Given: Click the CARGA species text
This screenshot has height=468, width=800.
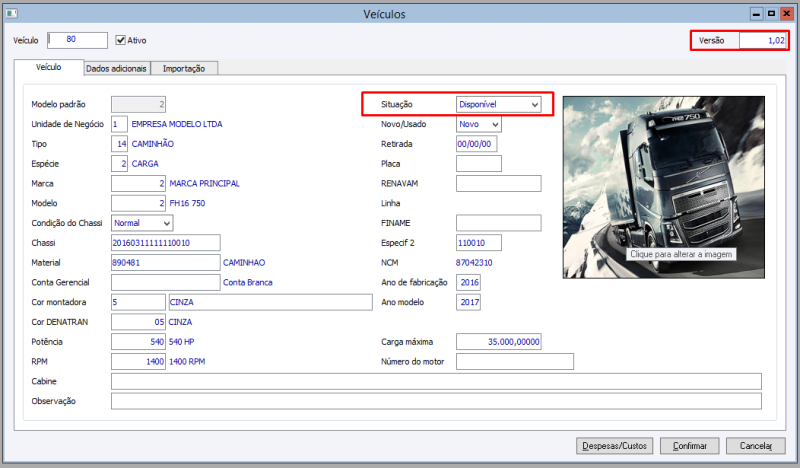Looking at the screenshot, I should click(145, 164).
